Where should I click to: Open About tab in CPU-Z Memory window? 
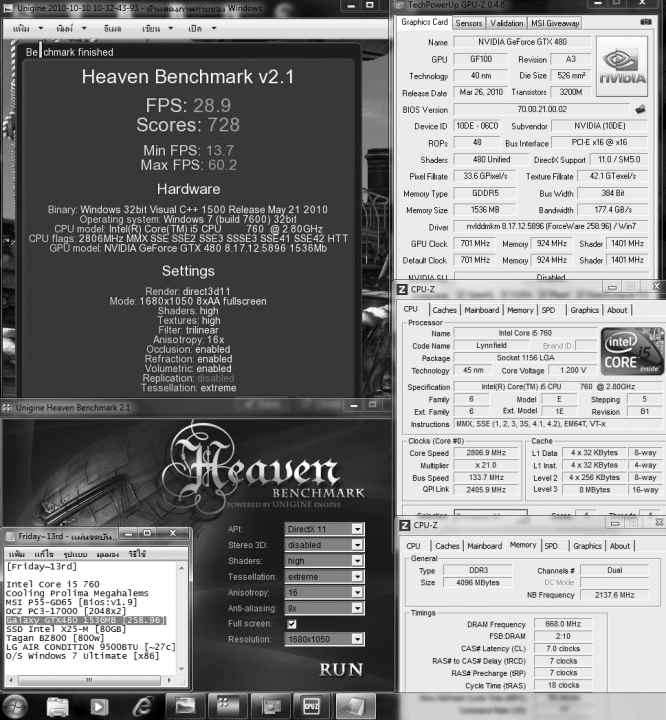[x=620, y=546]
